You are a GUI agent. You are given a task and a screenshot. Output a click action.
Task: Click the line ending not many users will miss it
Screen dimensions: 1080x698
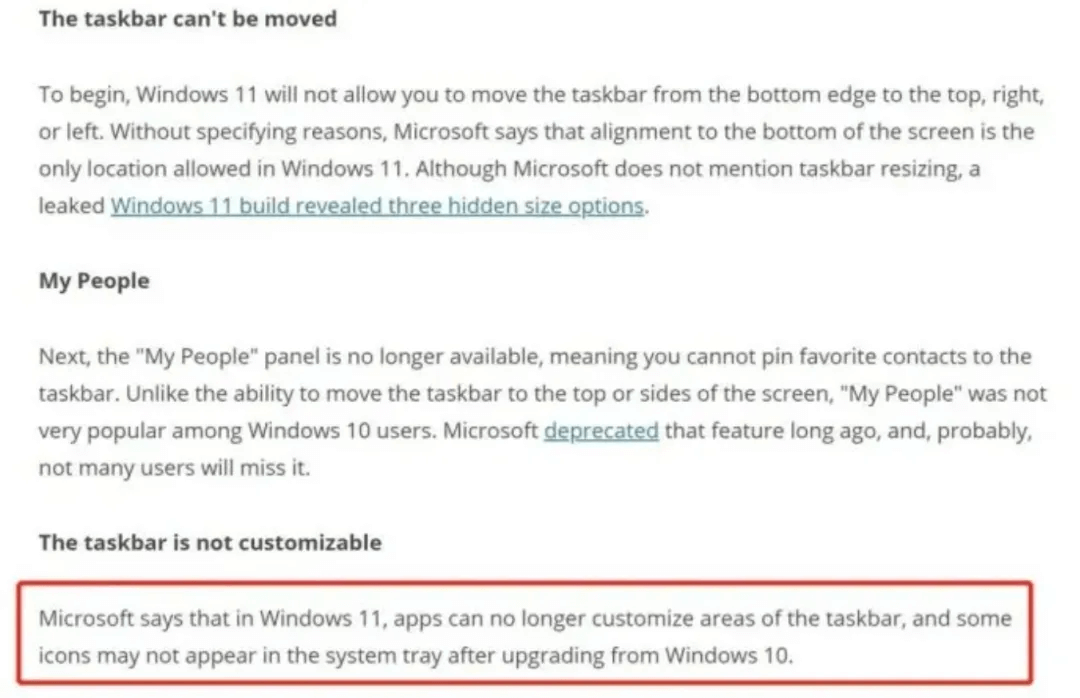coord(174,468)
